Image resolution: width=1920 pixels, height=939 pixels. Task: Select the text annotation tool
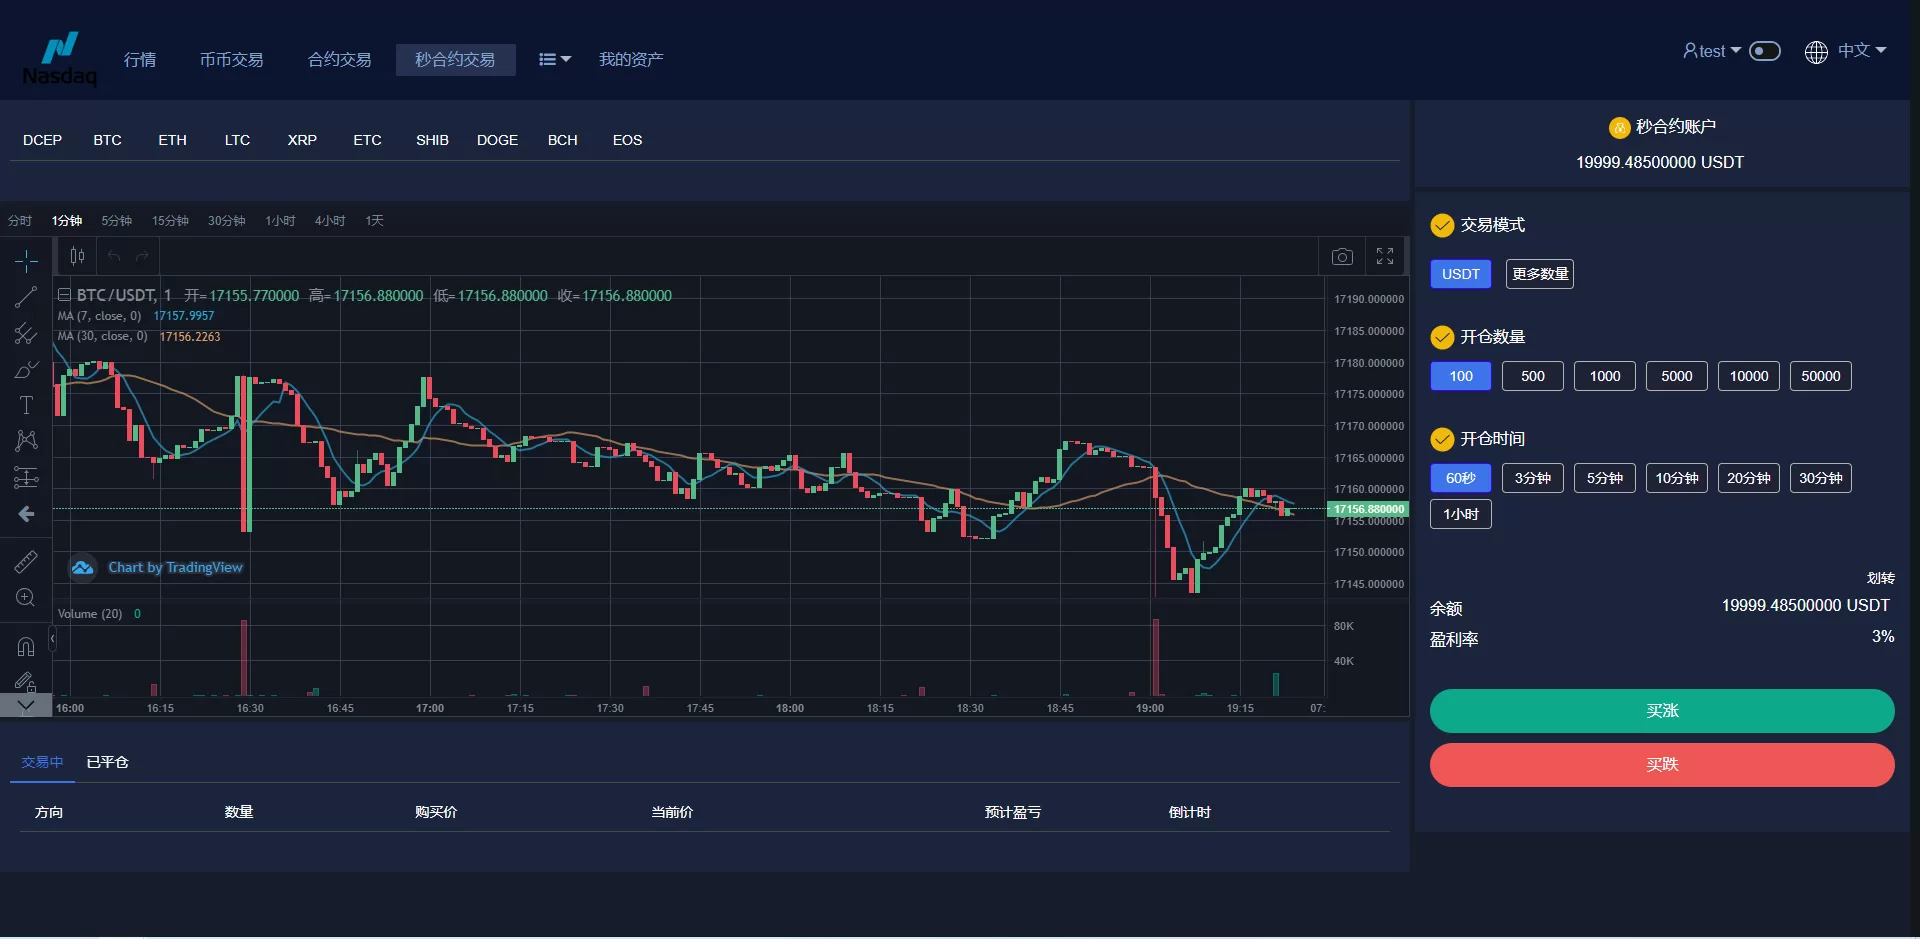26,405
